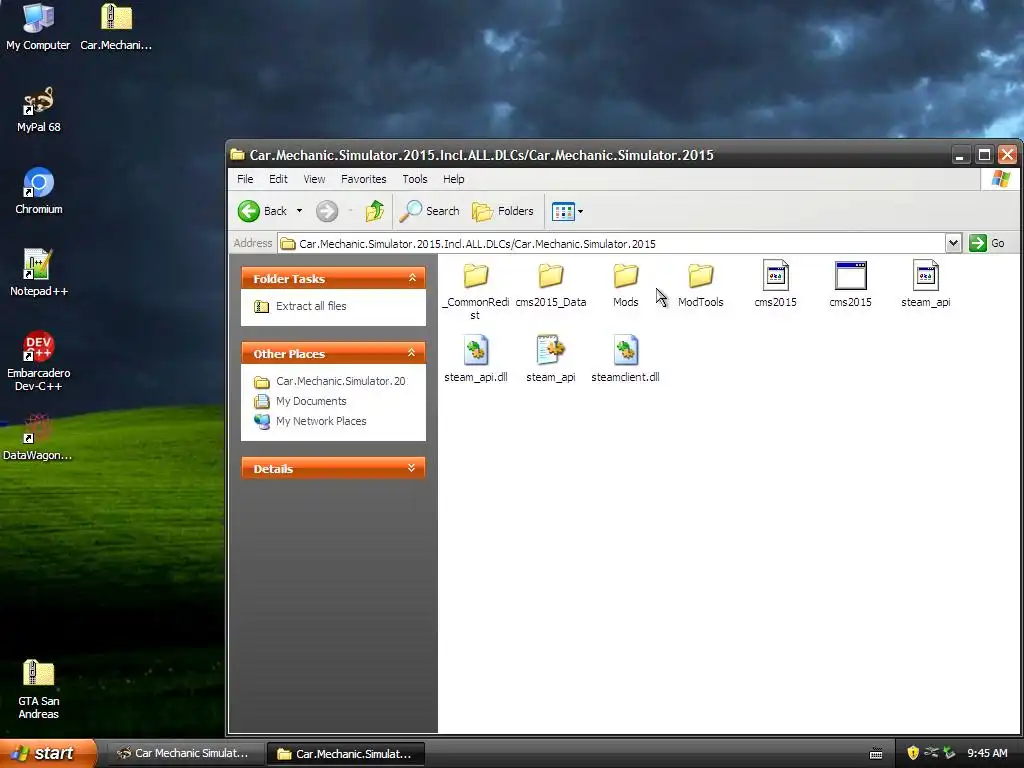
Task: Select the steam_api notepad file in second row
Action: point(551,359)
